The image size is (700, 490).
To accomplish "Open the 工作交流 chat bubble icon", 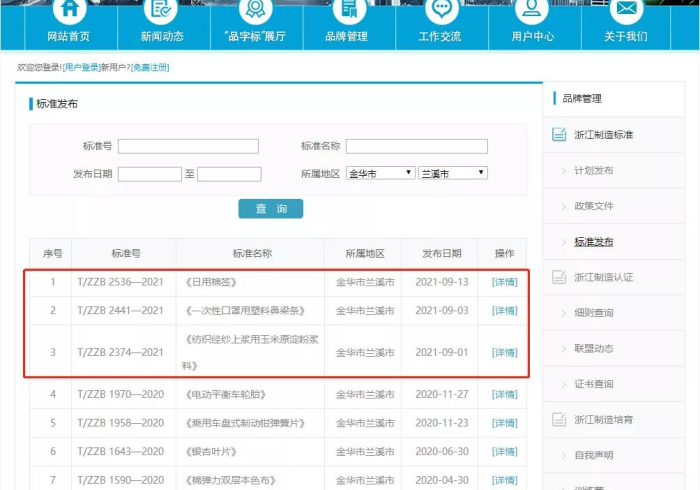I will click(440, 10).
